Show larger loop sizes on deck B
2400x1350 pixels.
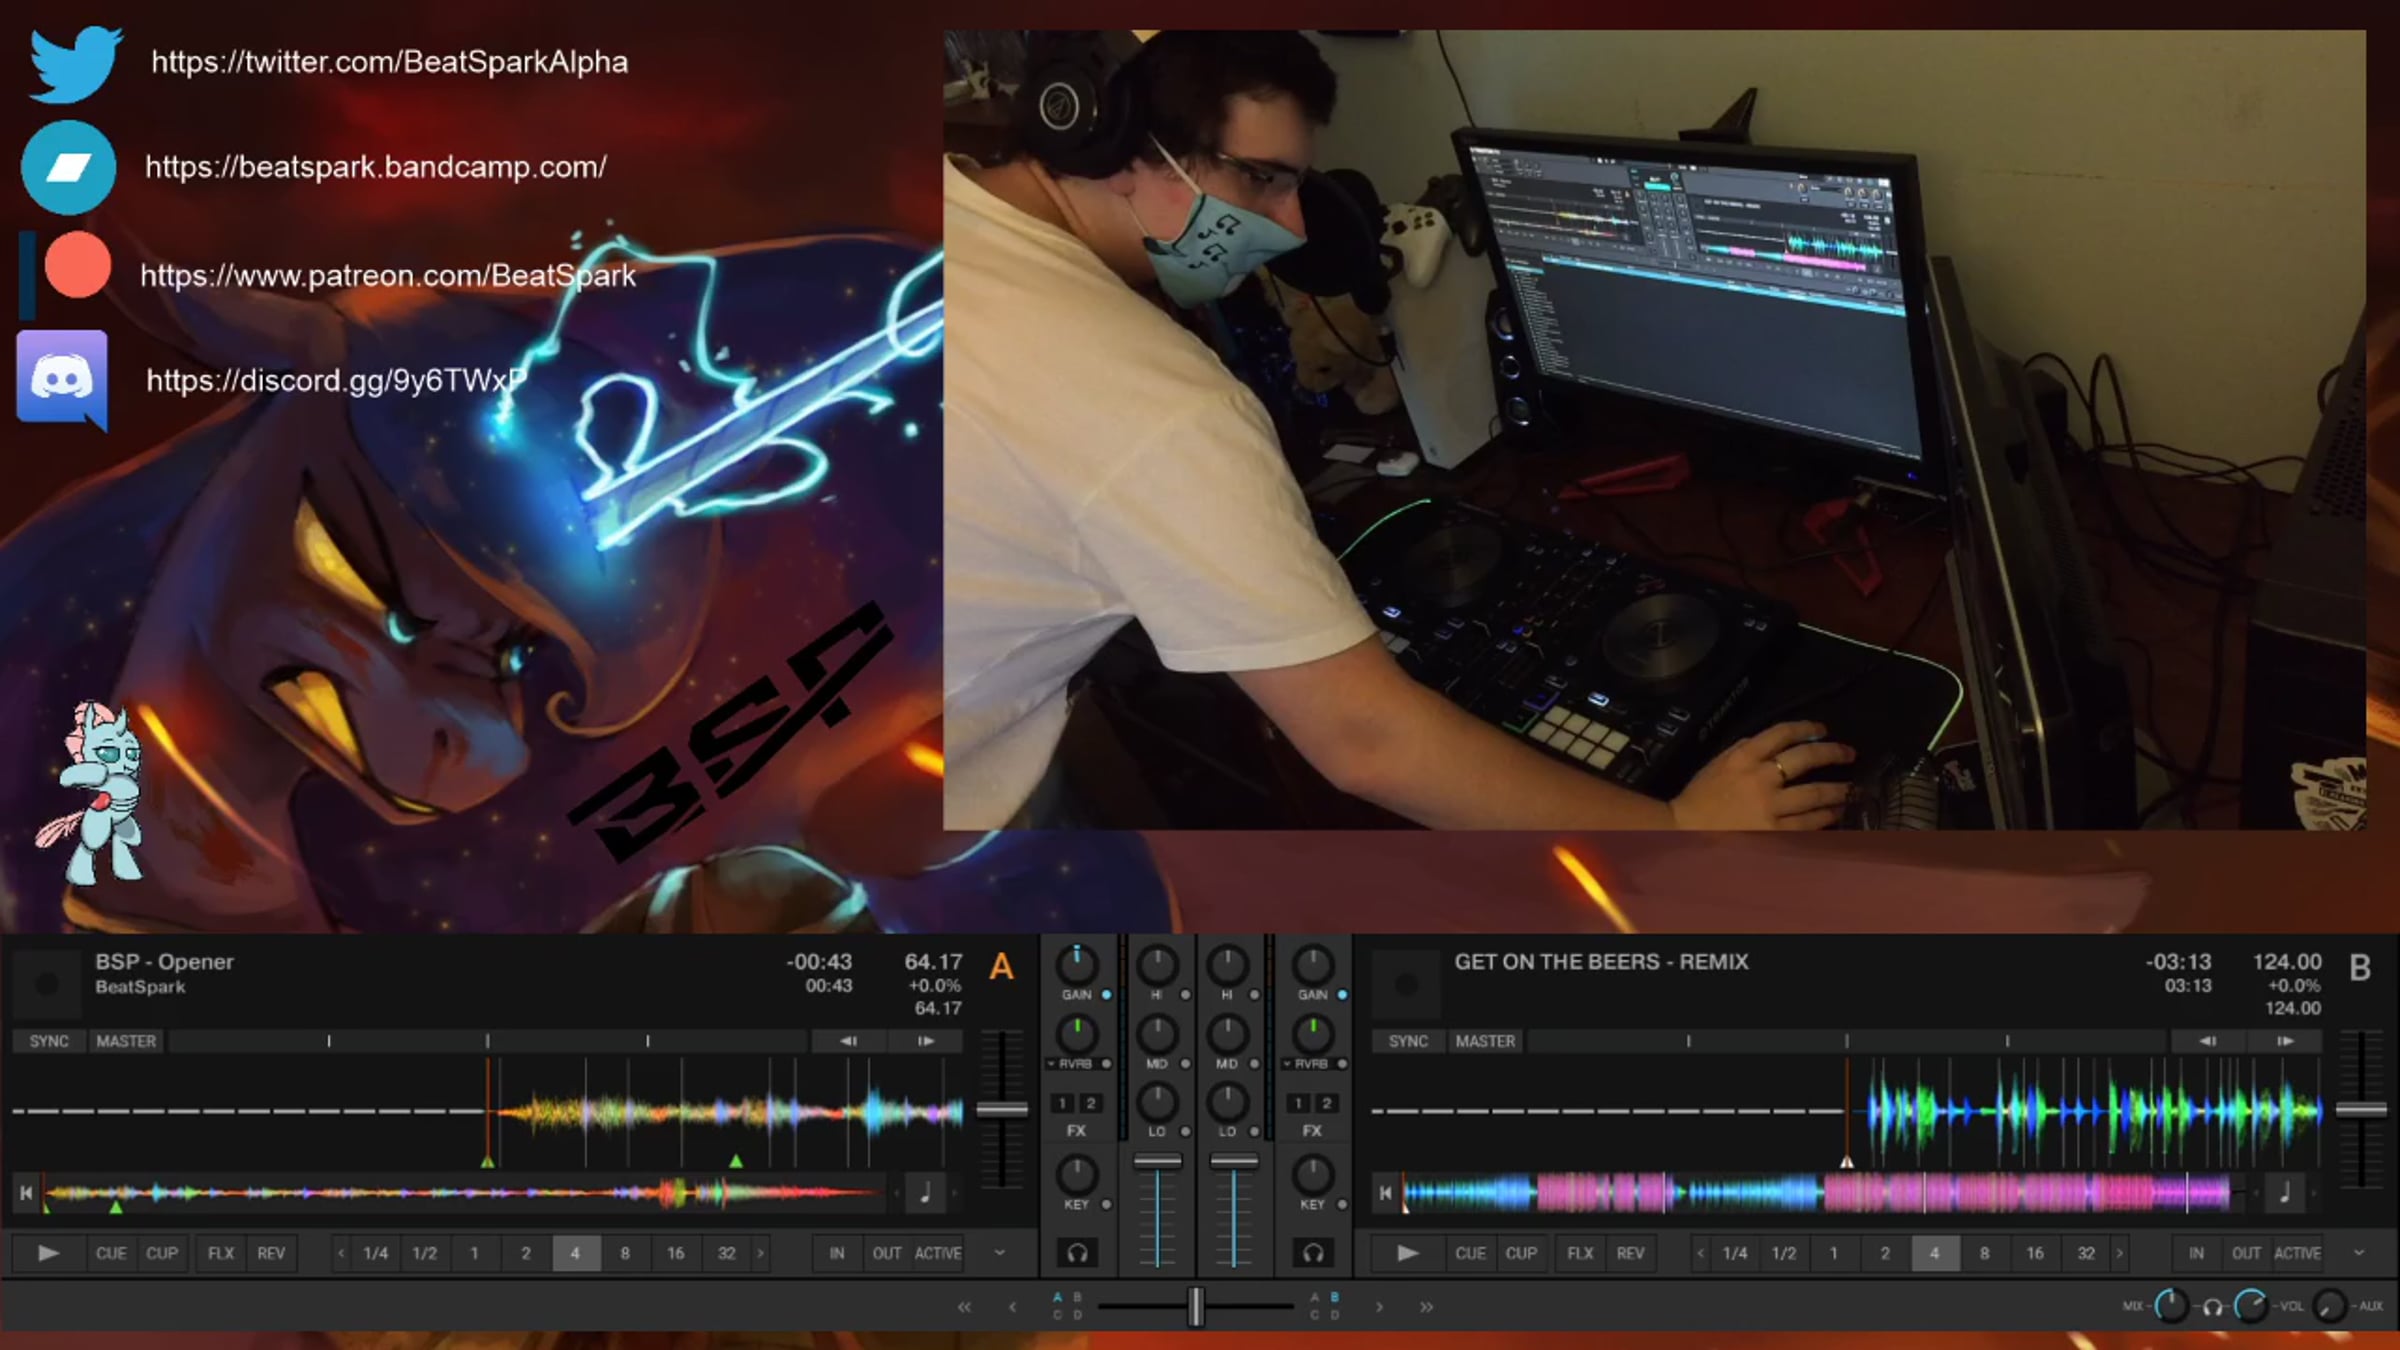point(2120,1253)
